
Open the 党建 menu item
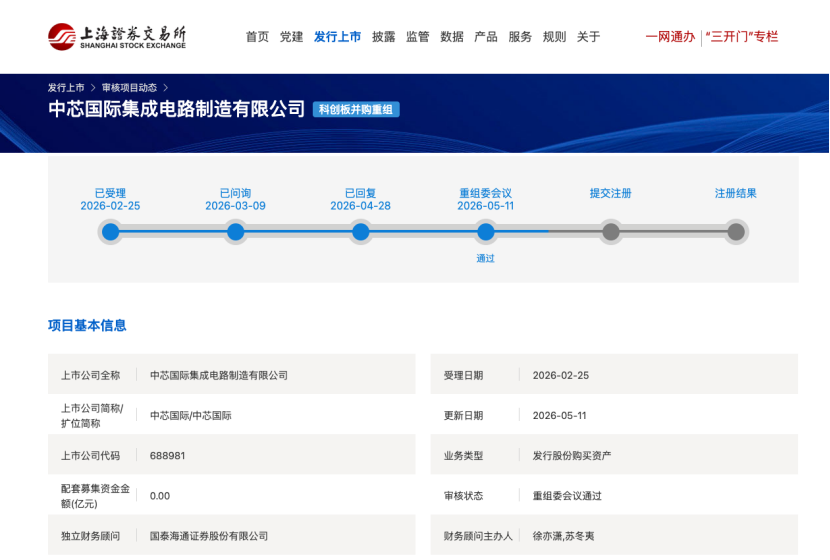[x=291, y=37]
